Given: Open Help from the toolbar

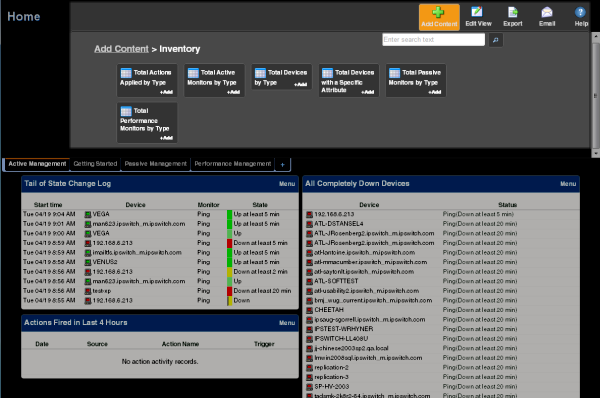Looking at the screenshot, I should [x=581, y=17].
